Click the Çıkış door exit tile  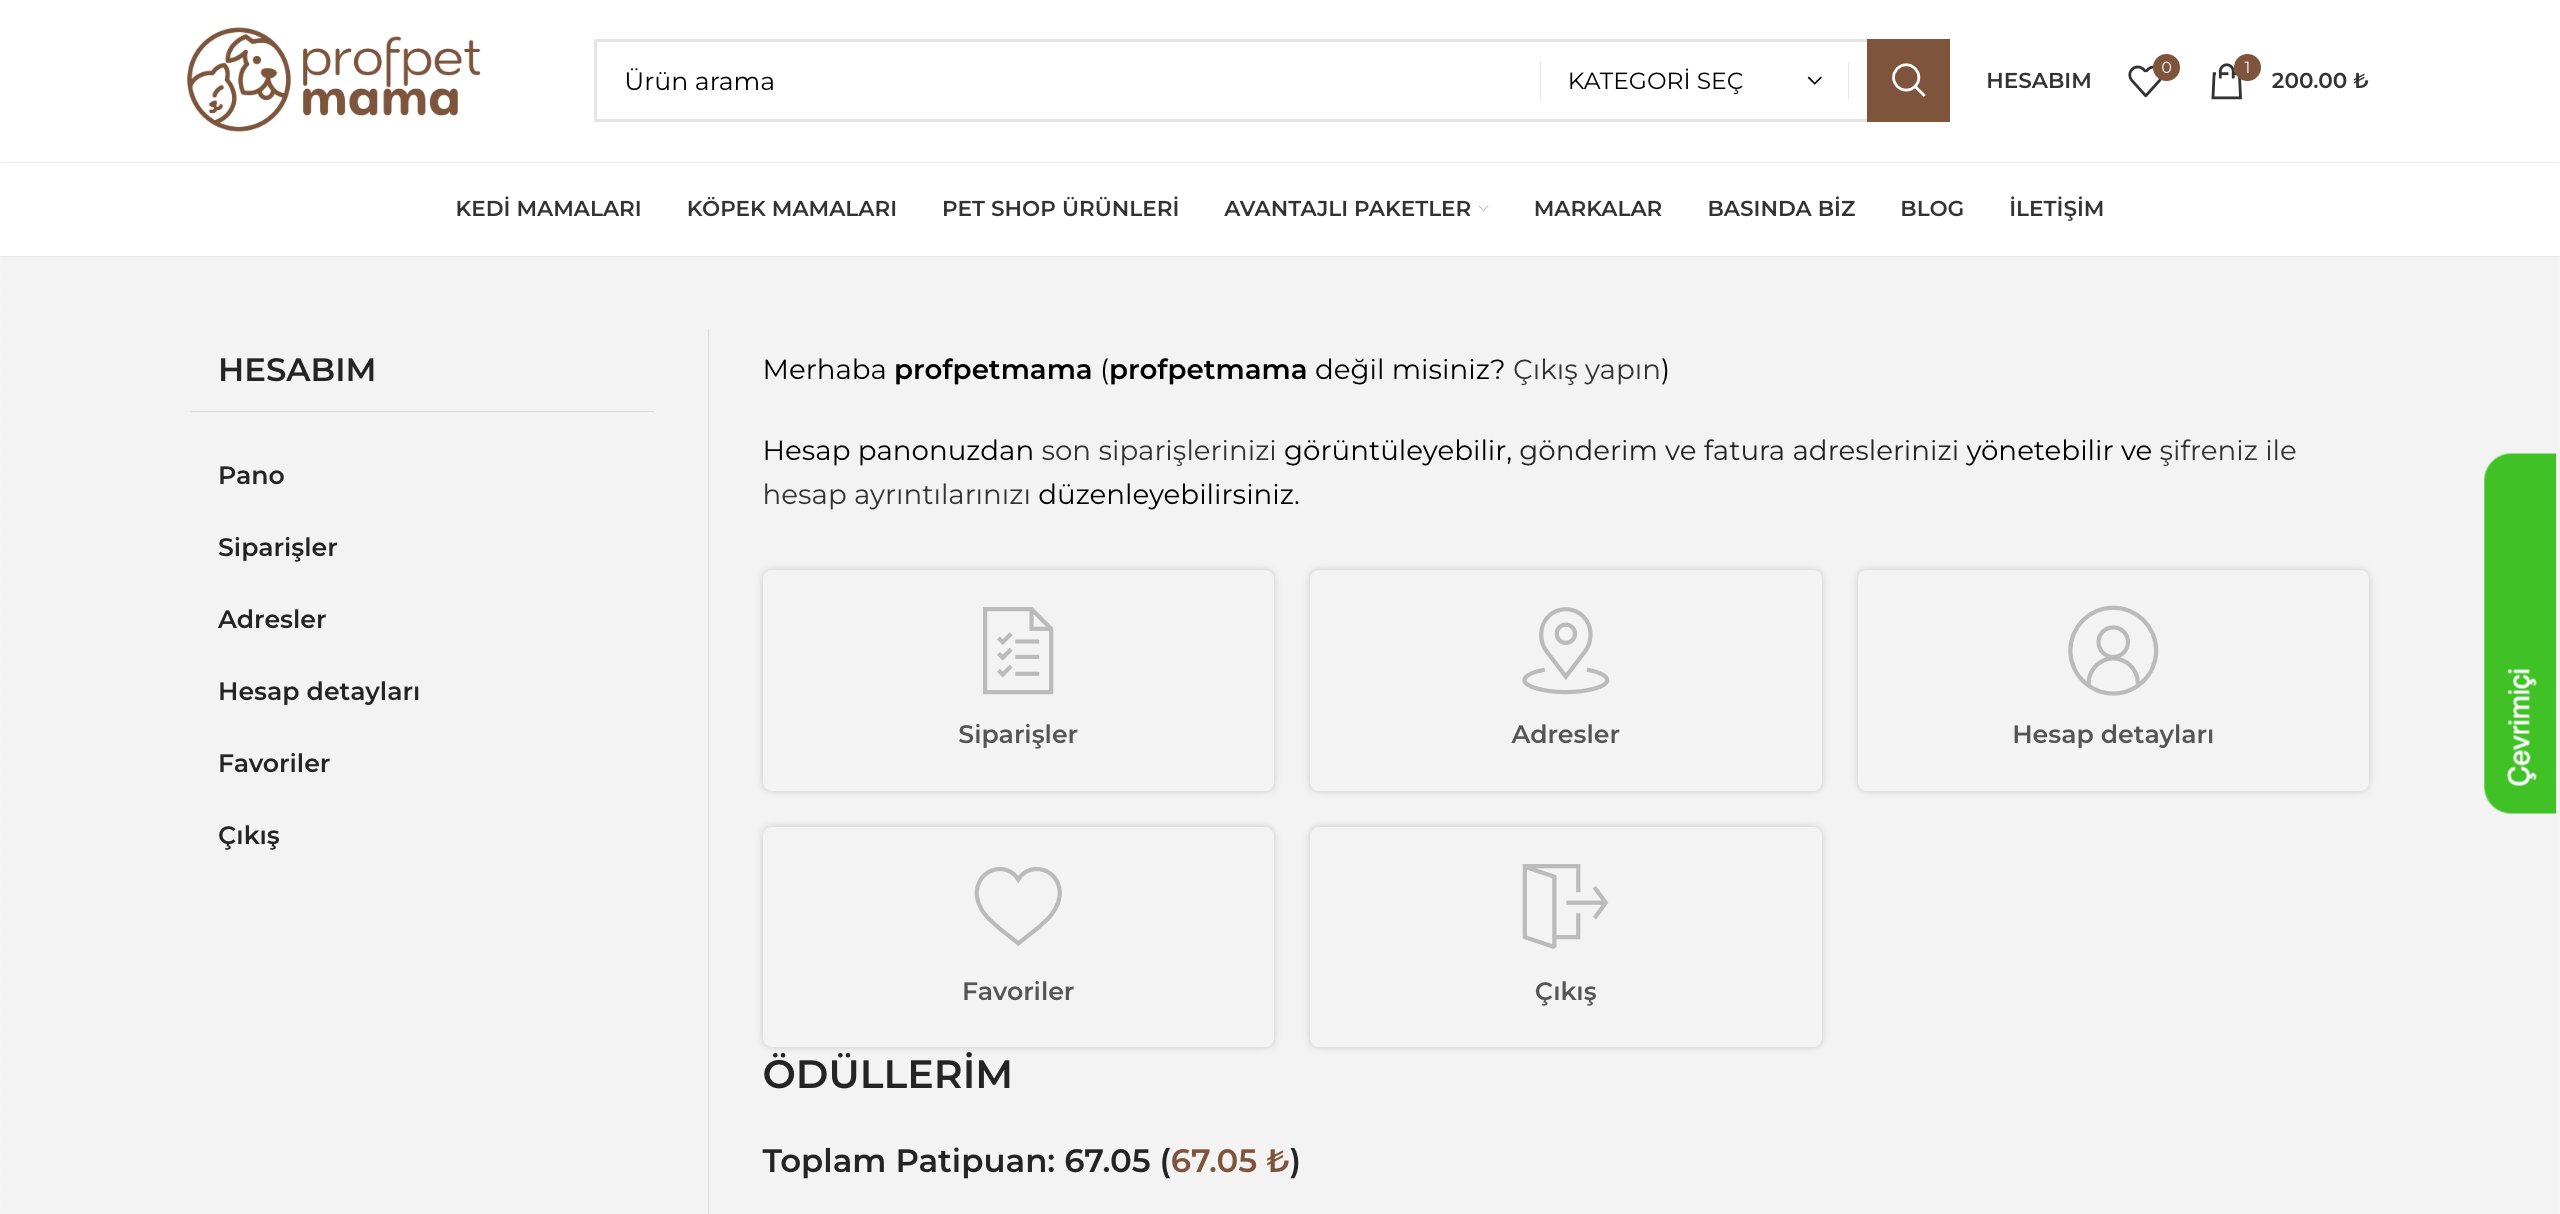(1565, 936)
